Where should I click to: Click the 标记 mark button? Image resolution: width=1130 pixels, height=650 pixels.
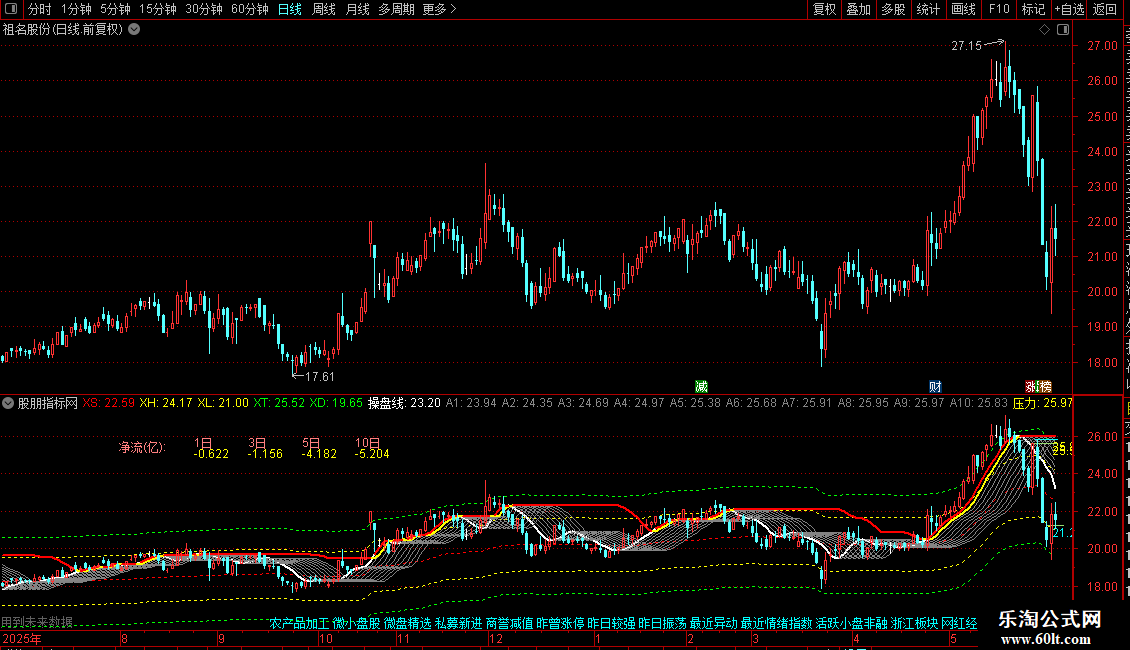(x=1033, y=9)
